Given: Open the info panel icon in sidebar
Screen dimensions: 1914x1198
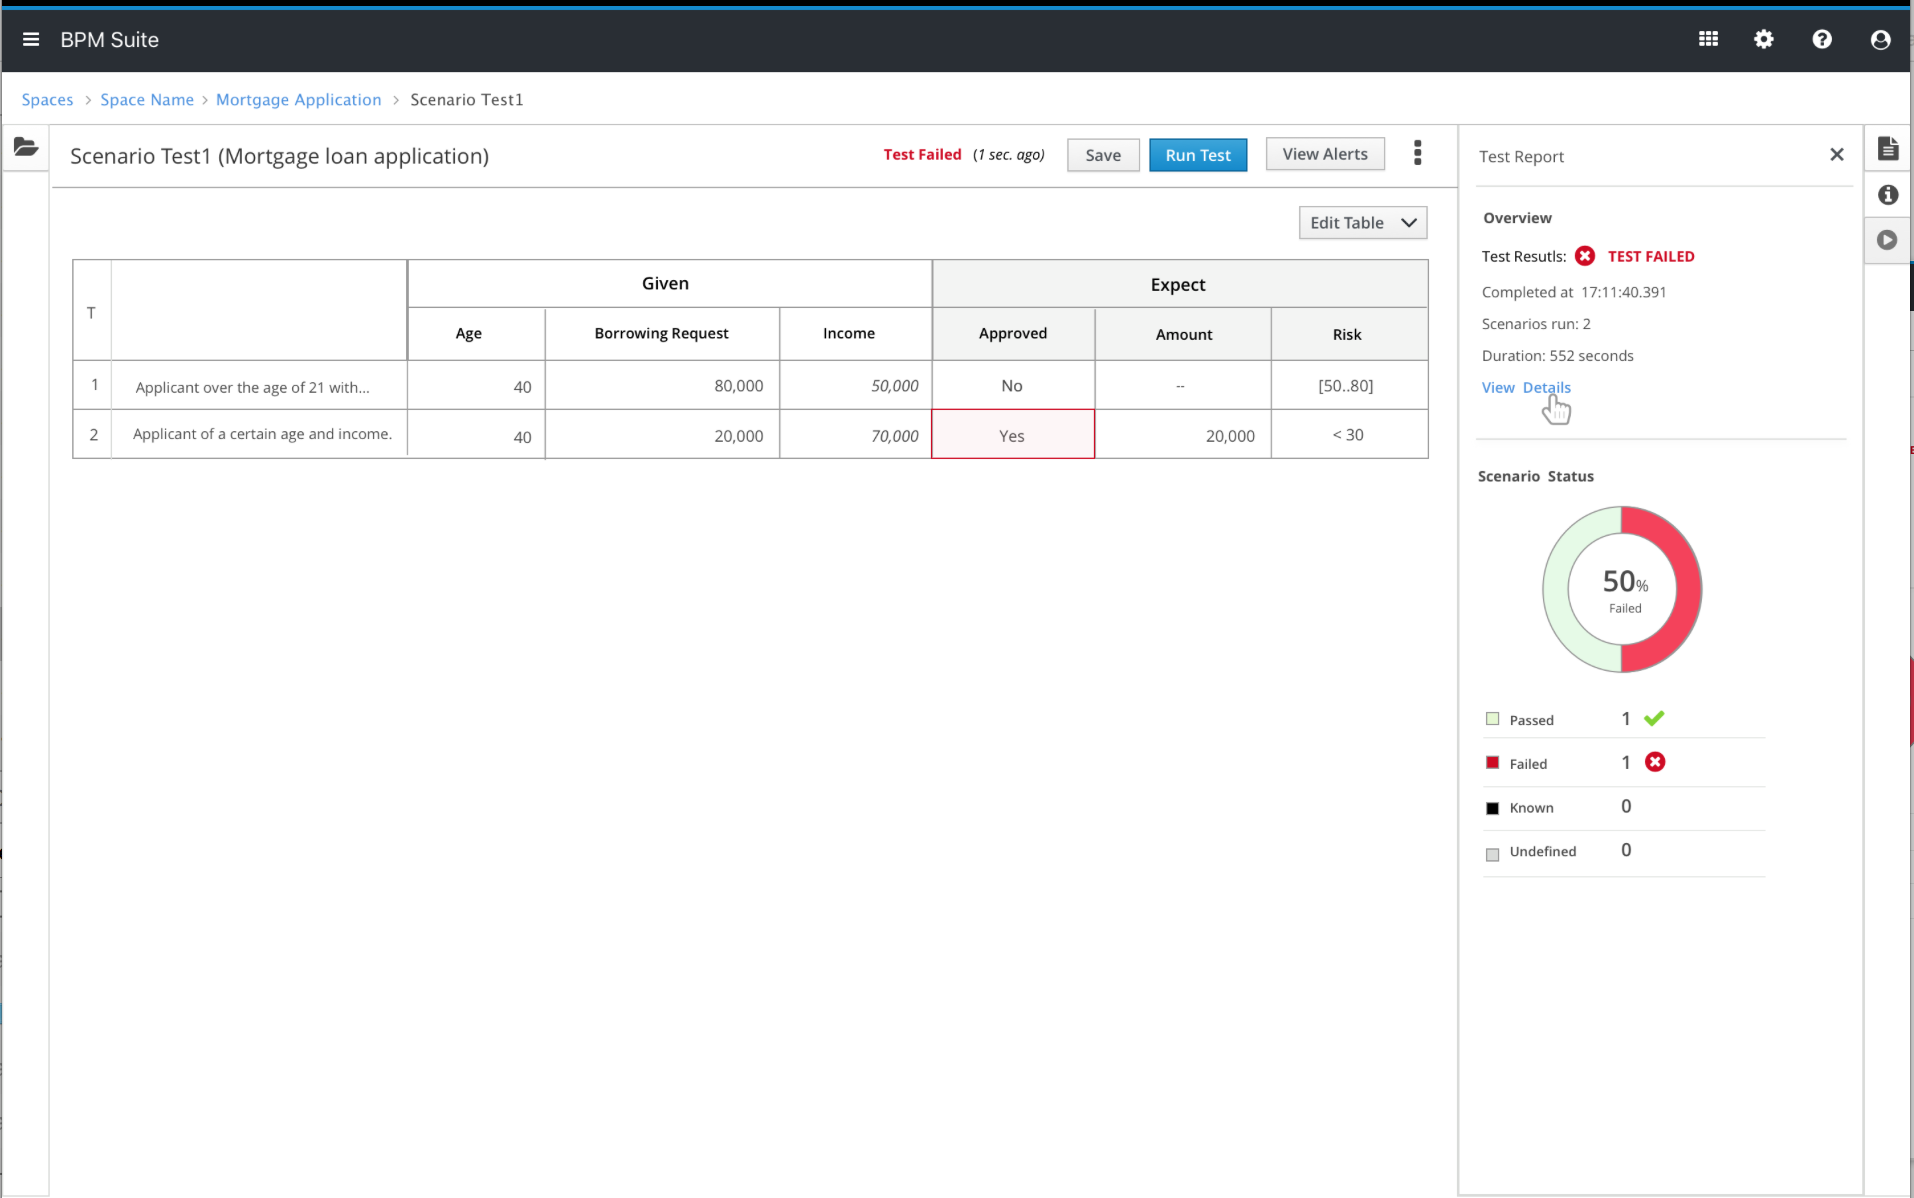Looking at the screenshot, I should coord(1887,195).
